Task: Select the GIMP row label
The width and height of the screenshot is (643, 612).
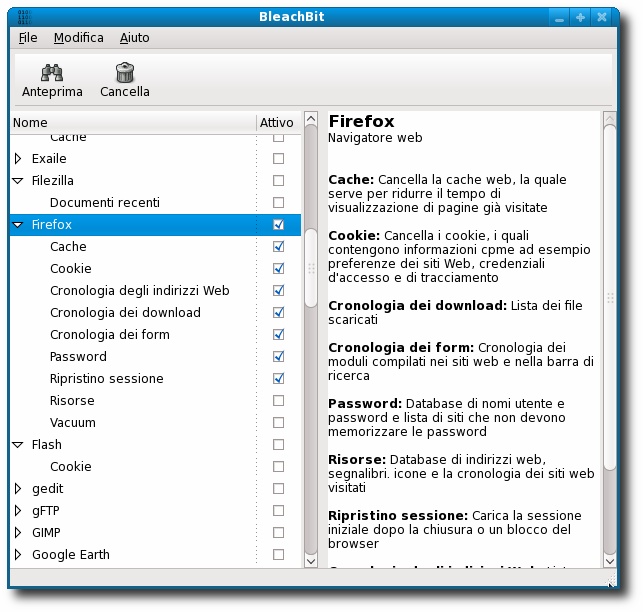Action: click(x=46, y=532)
